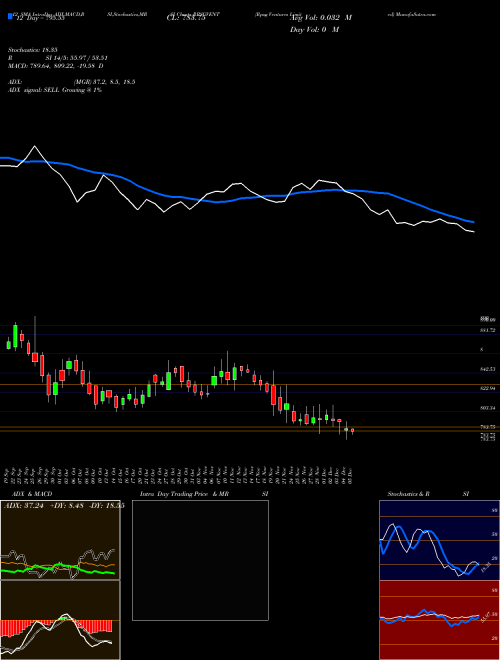The width and height of the screenshot is (500, 660).
Task: Click the 'Day Vol: 0 M' text
Action: pos(314,29)
